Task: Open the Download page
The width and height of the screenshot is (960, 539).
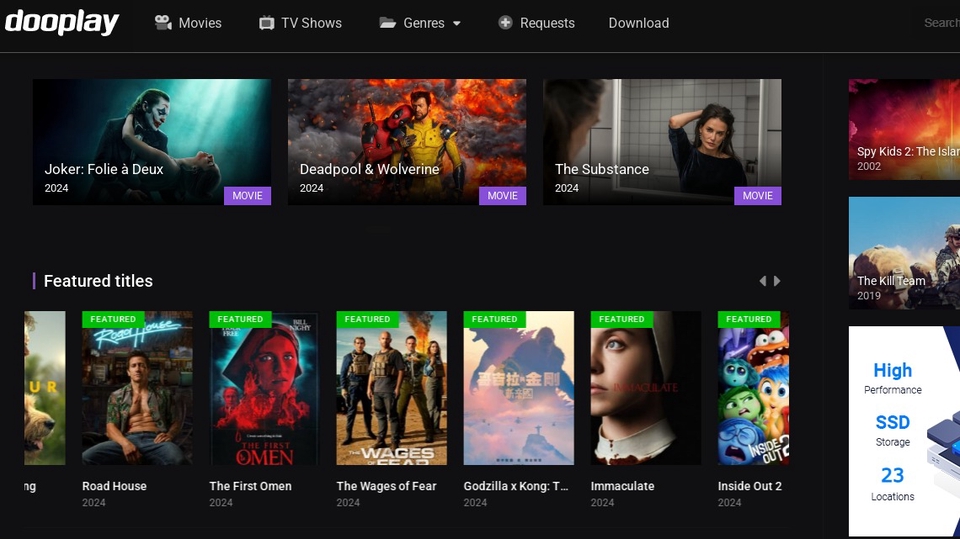Action: click(x=639, y=23)
